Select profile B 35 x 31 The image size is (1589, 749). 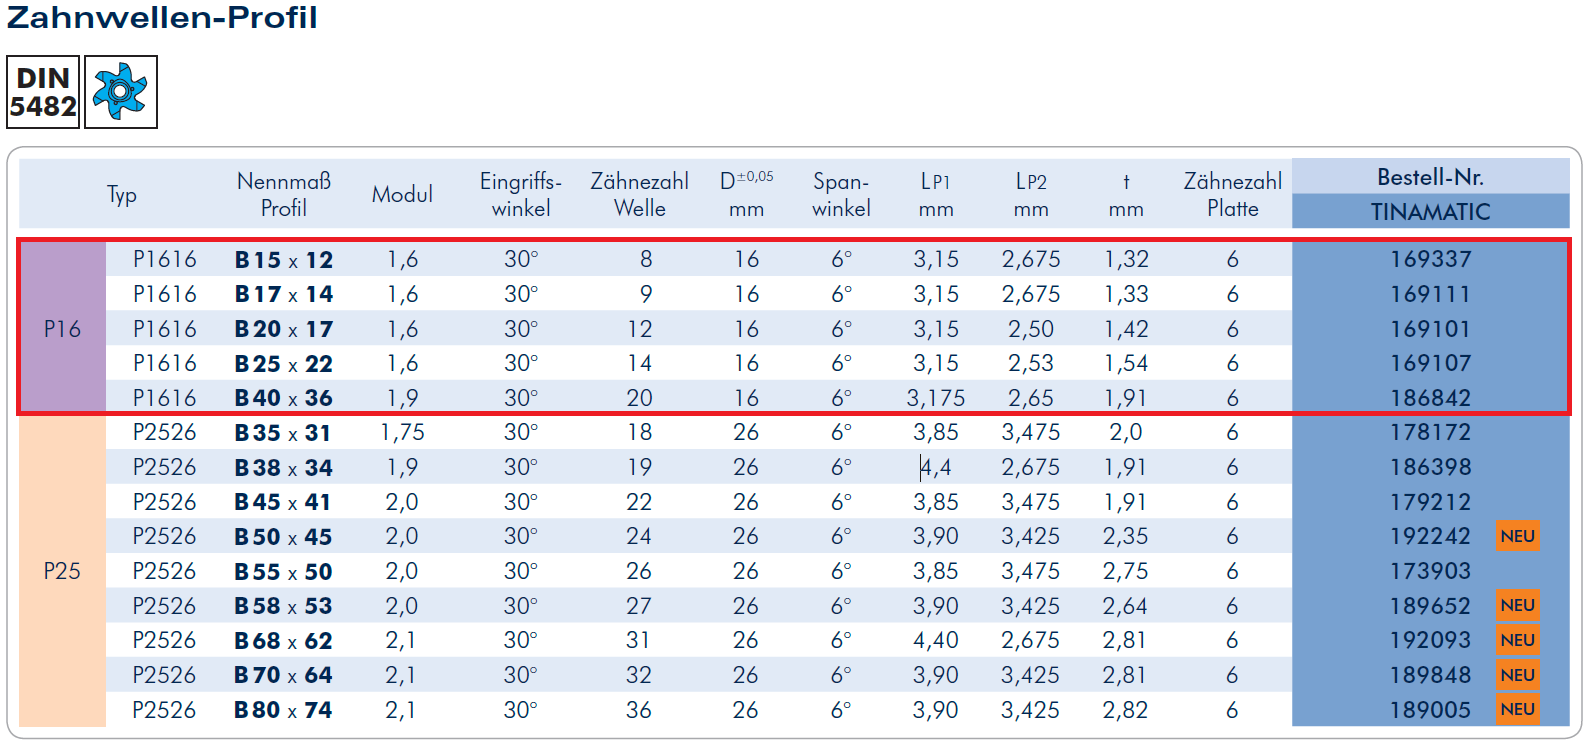click(x=284, y=433)
